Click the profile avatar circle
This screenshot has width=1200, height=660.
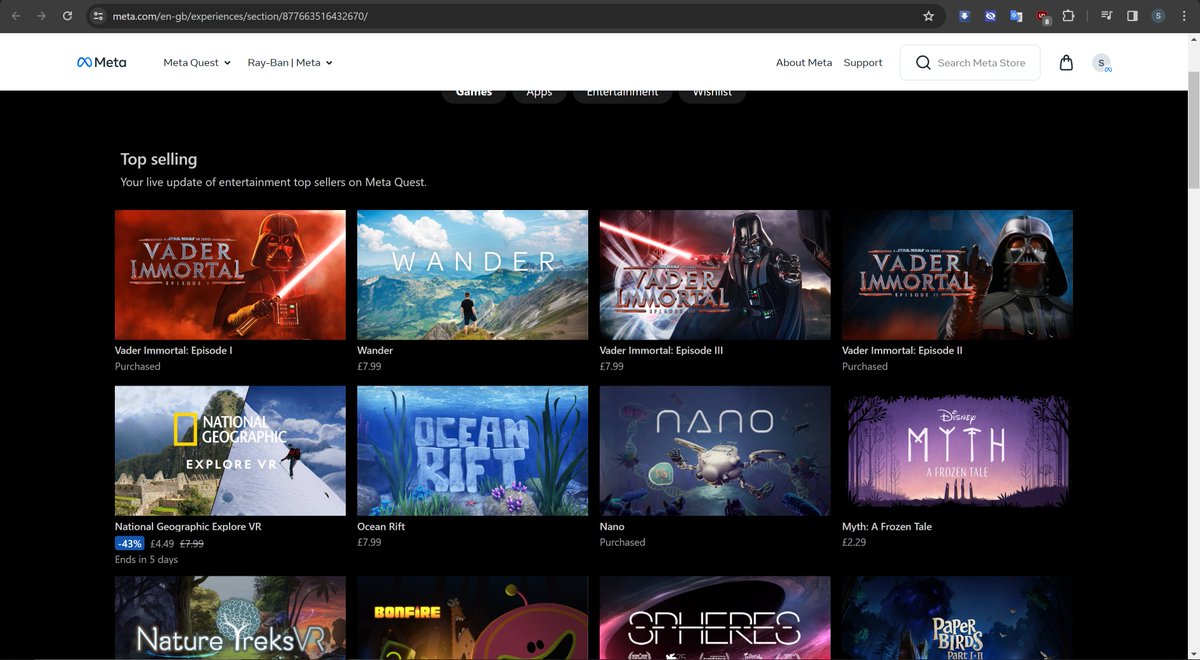click(x=1101, y=62)
